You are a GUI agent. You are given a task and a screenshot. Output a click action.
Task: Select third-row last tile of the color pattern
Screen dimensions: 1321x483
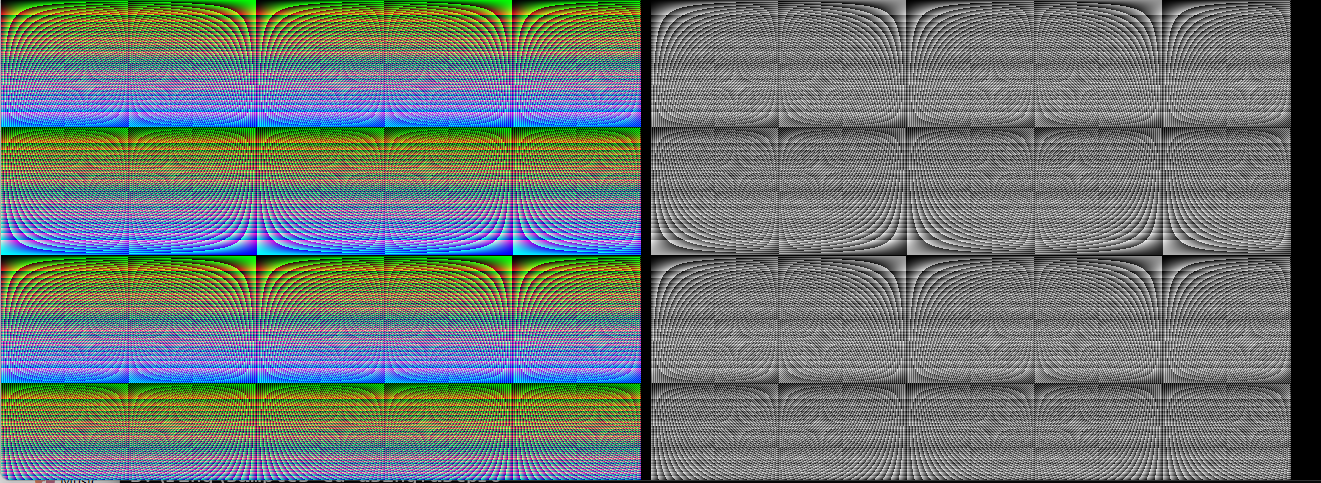576,320
